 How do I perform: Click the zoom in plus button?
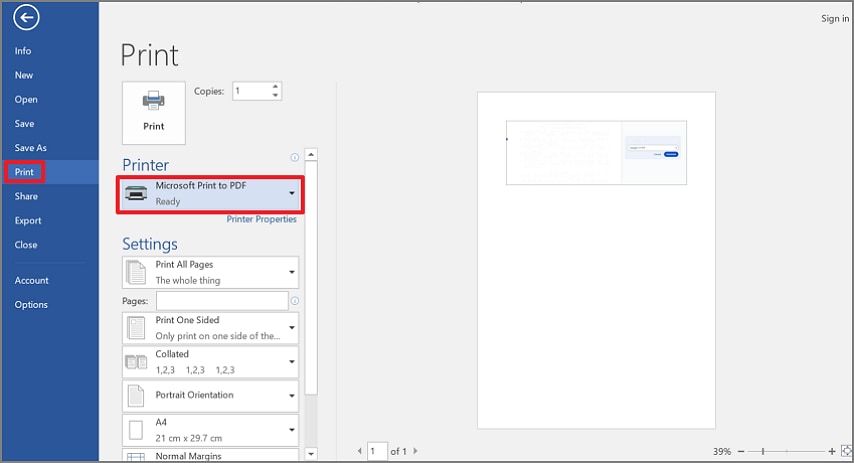click(832, 452)
